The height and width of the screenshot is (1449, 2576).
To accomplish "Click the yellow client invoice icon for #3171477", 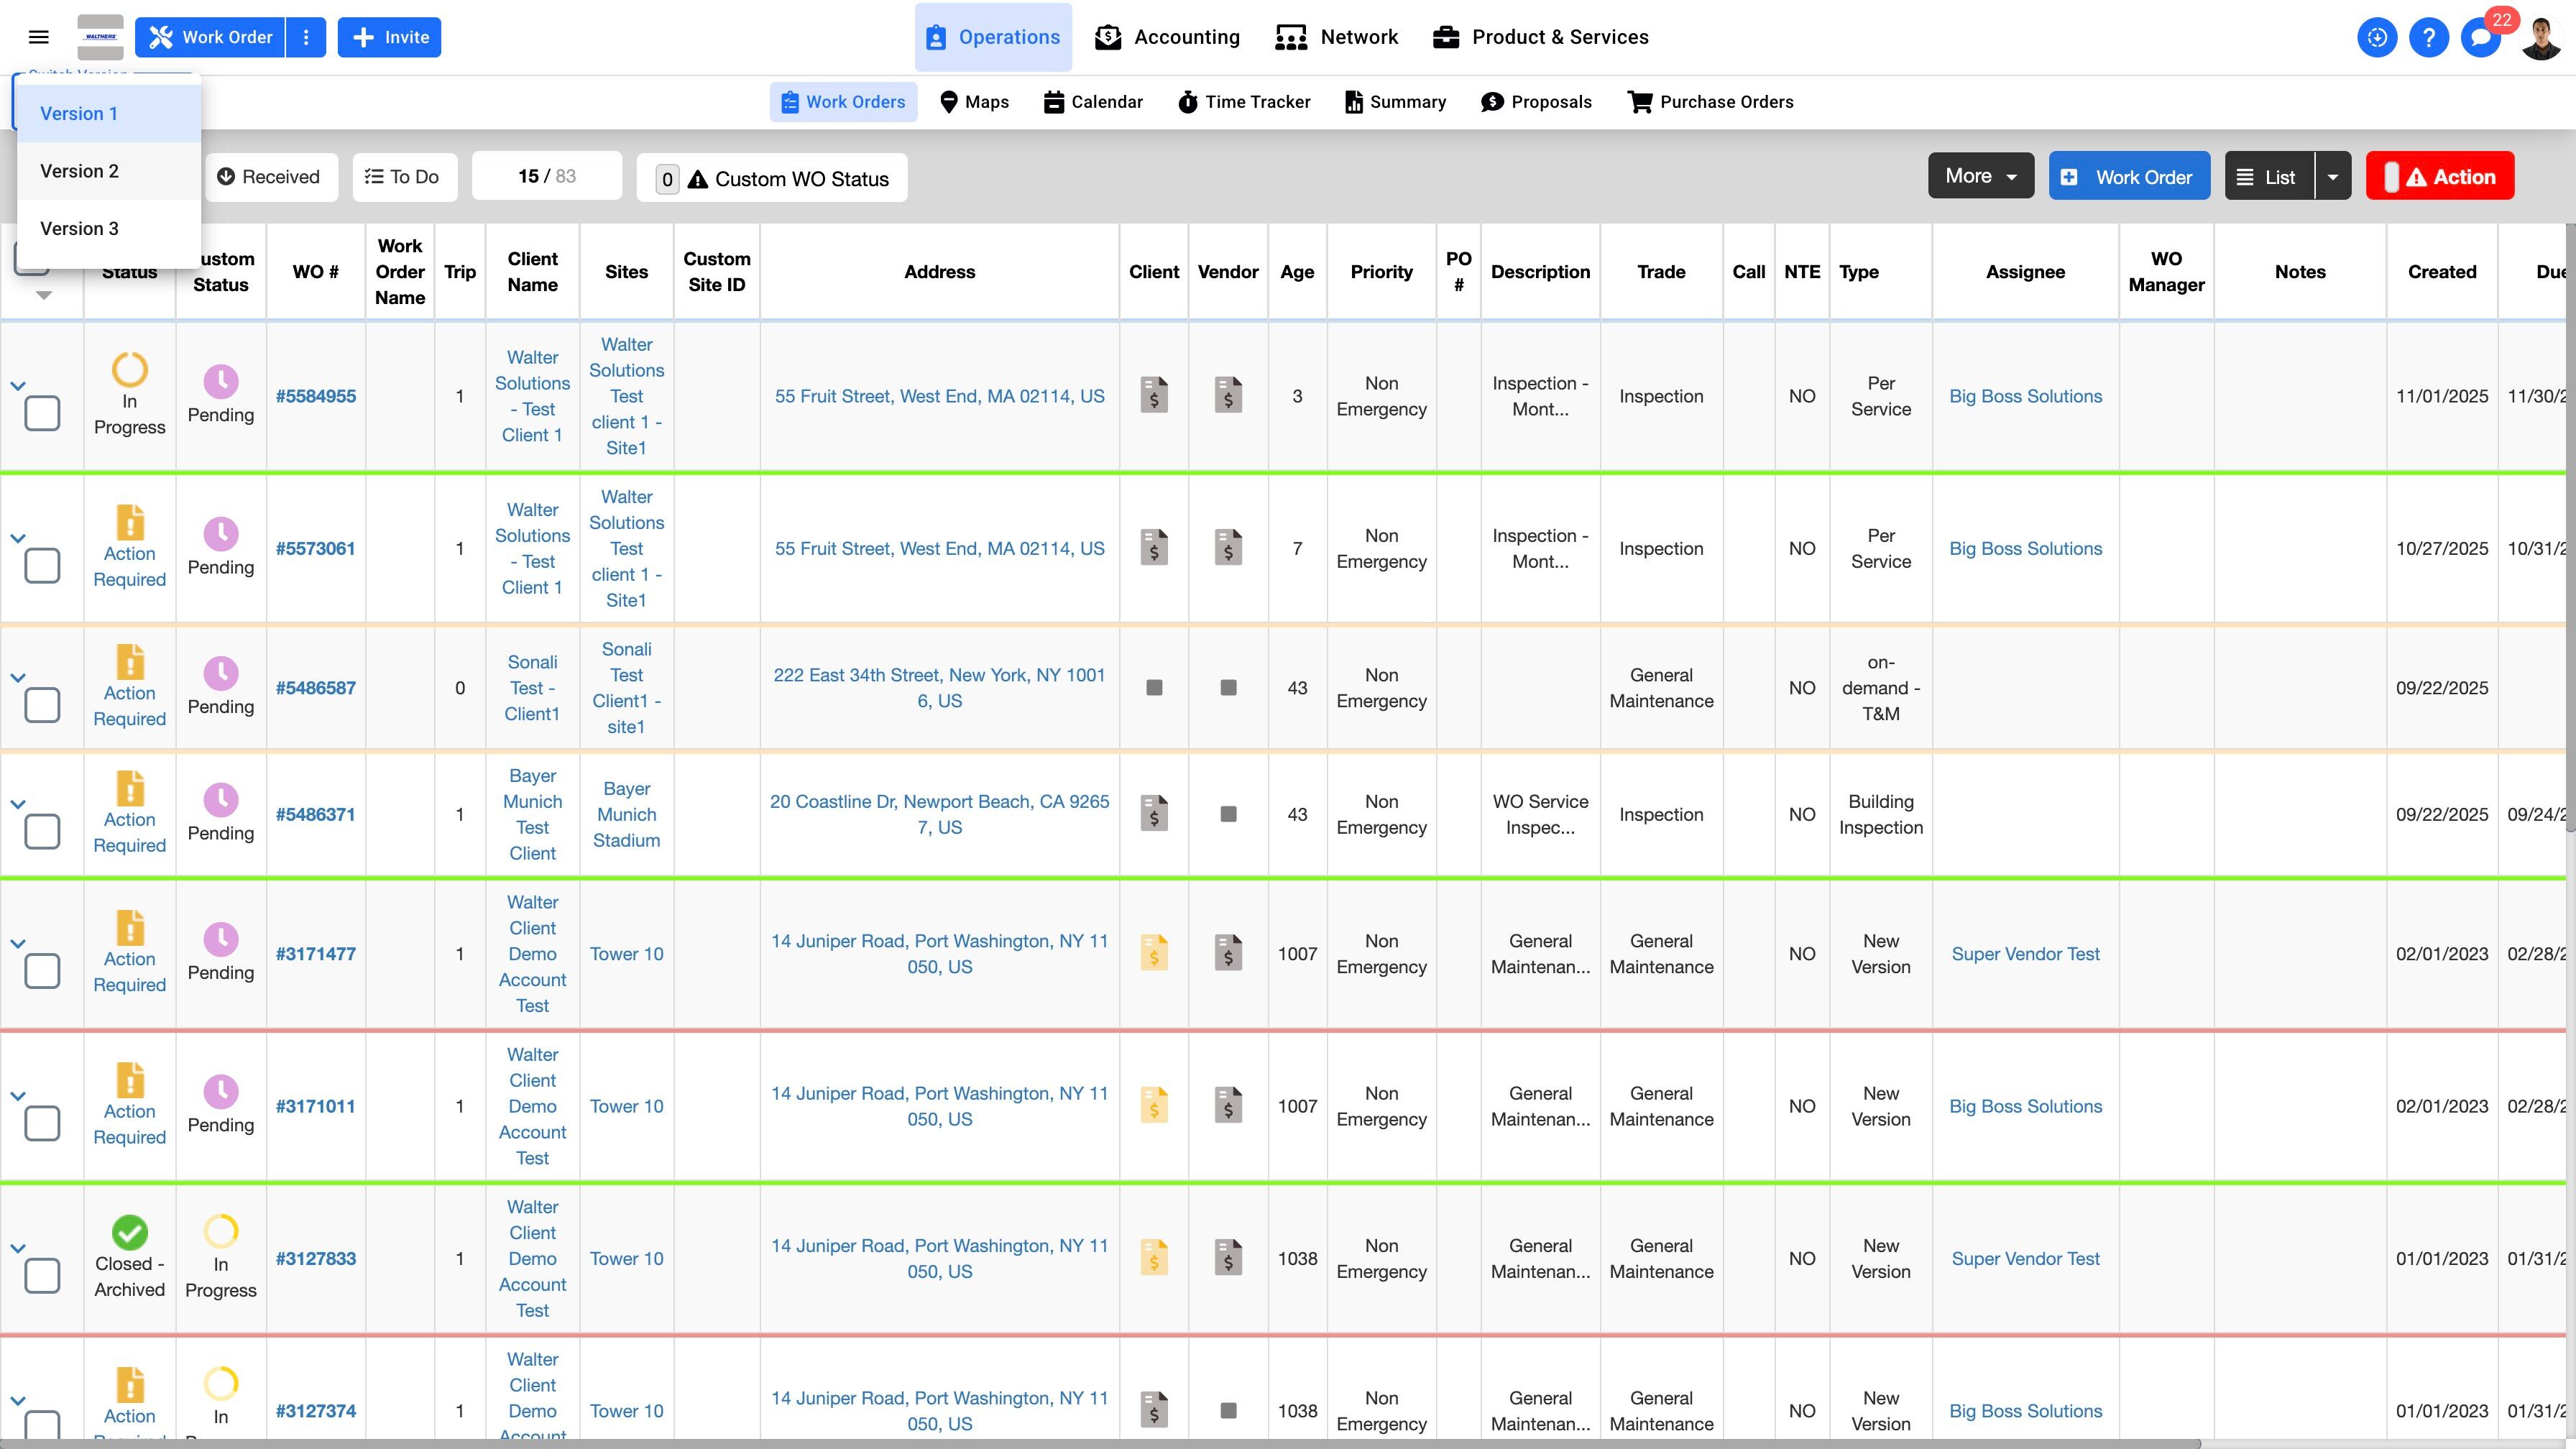I will [1154, 953].
